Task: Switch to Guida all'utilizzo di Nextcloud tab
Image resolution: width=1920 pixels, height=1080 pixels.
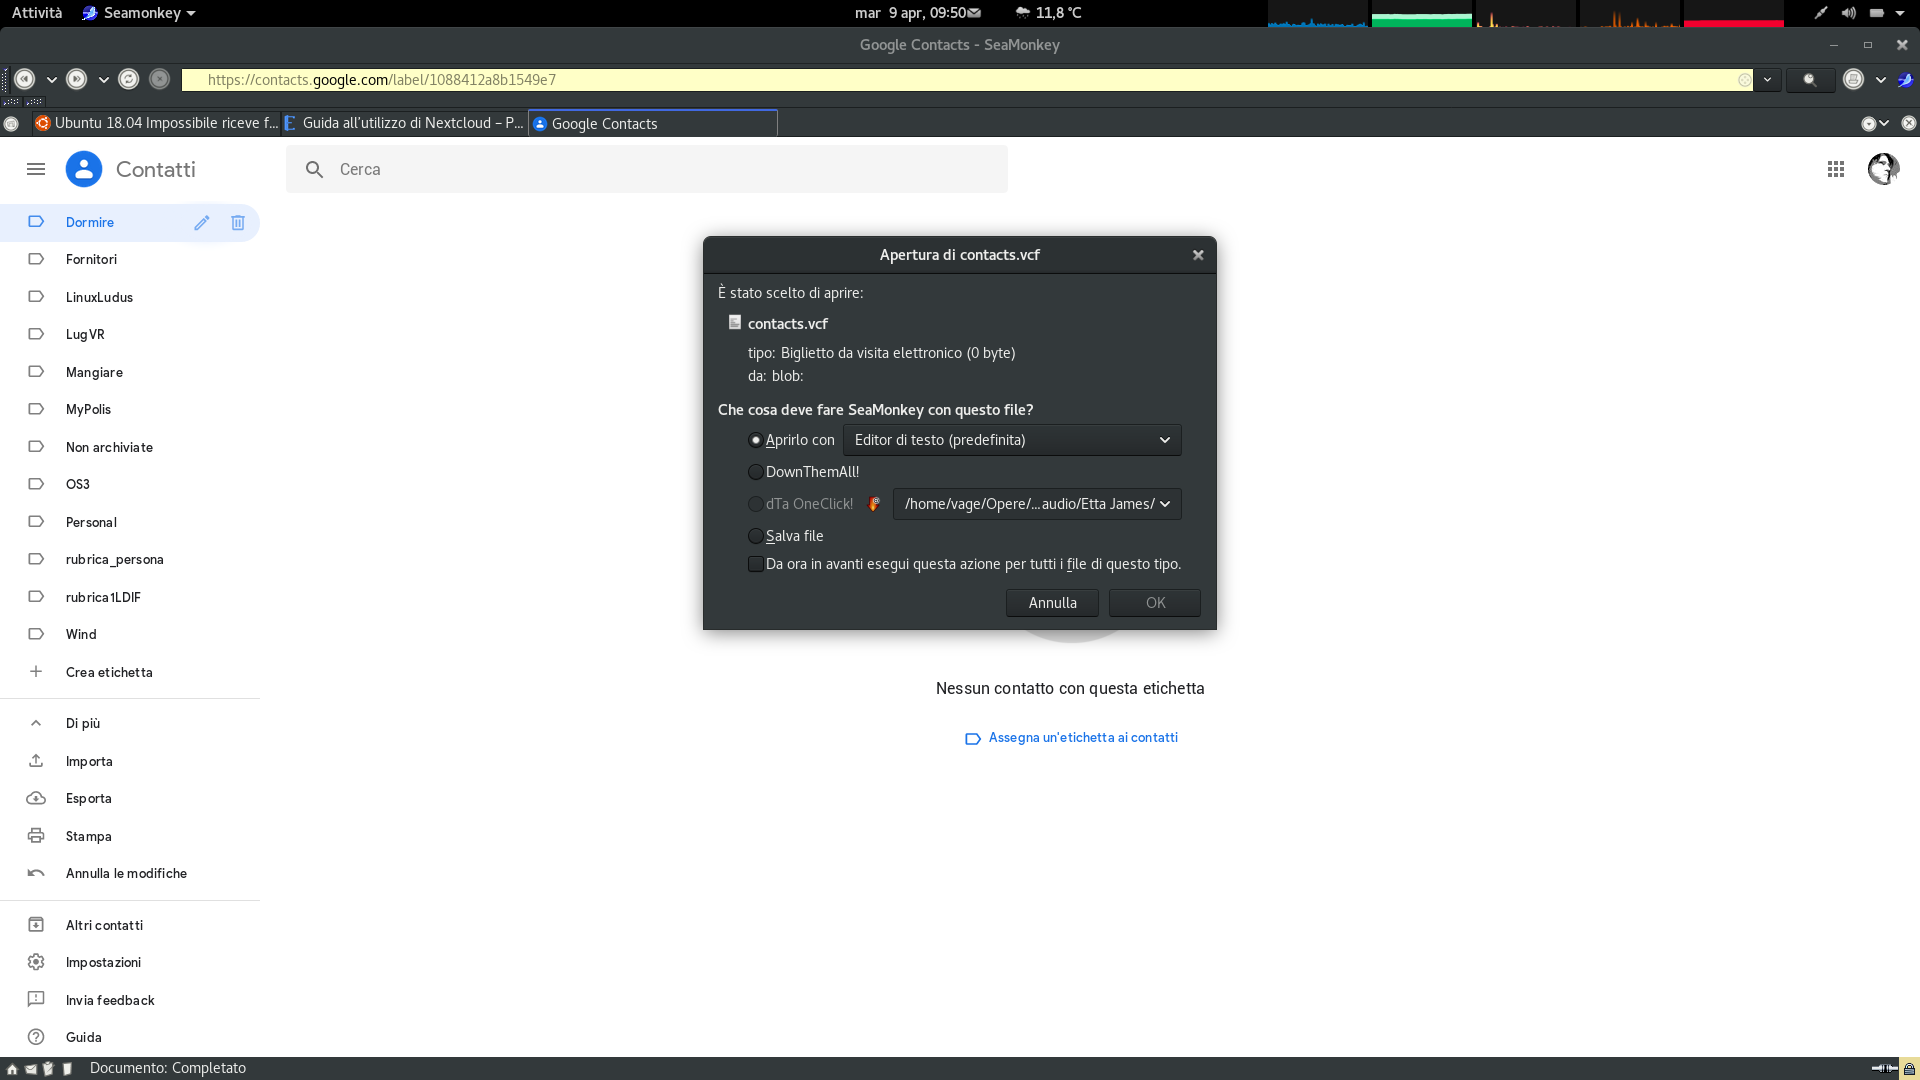Action: (404, 123)
